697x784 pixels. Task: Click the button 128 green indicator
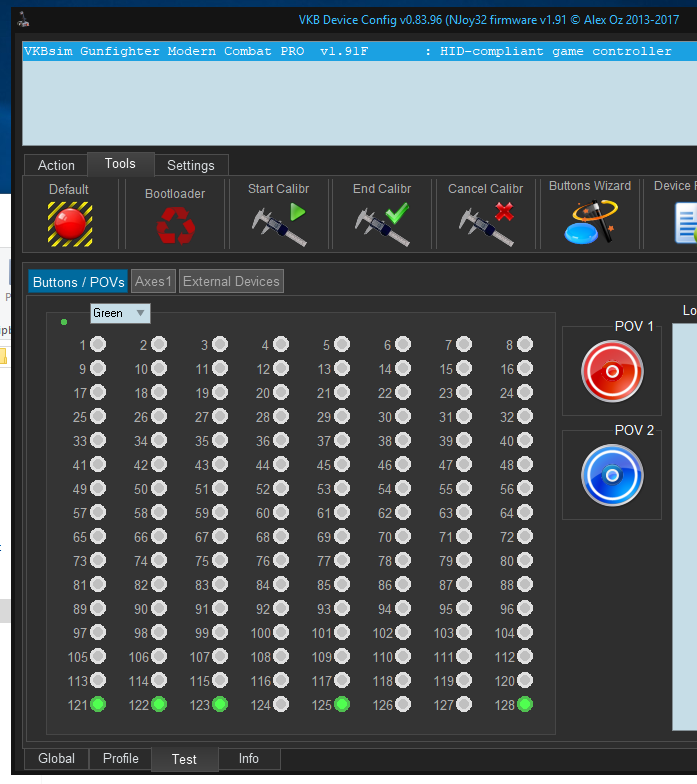coord(525,704)
